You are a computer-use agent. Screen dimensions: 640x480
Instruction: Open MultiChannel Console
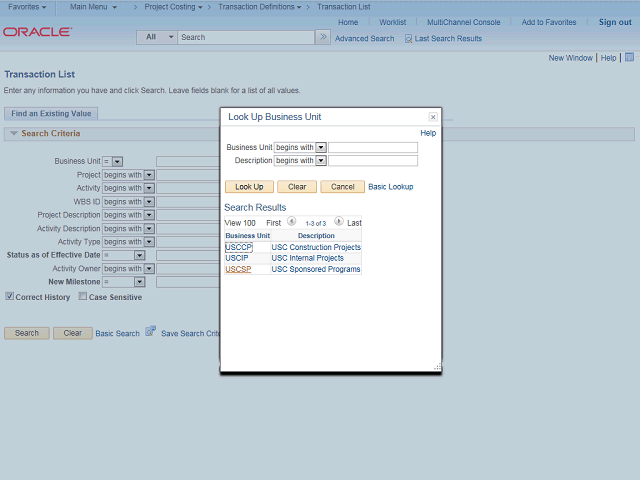[x=464, y=22]
